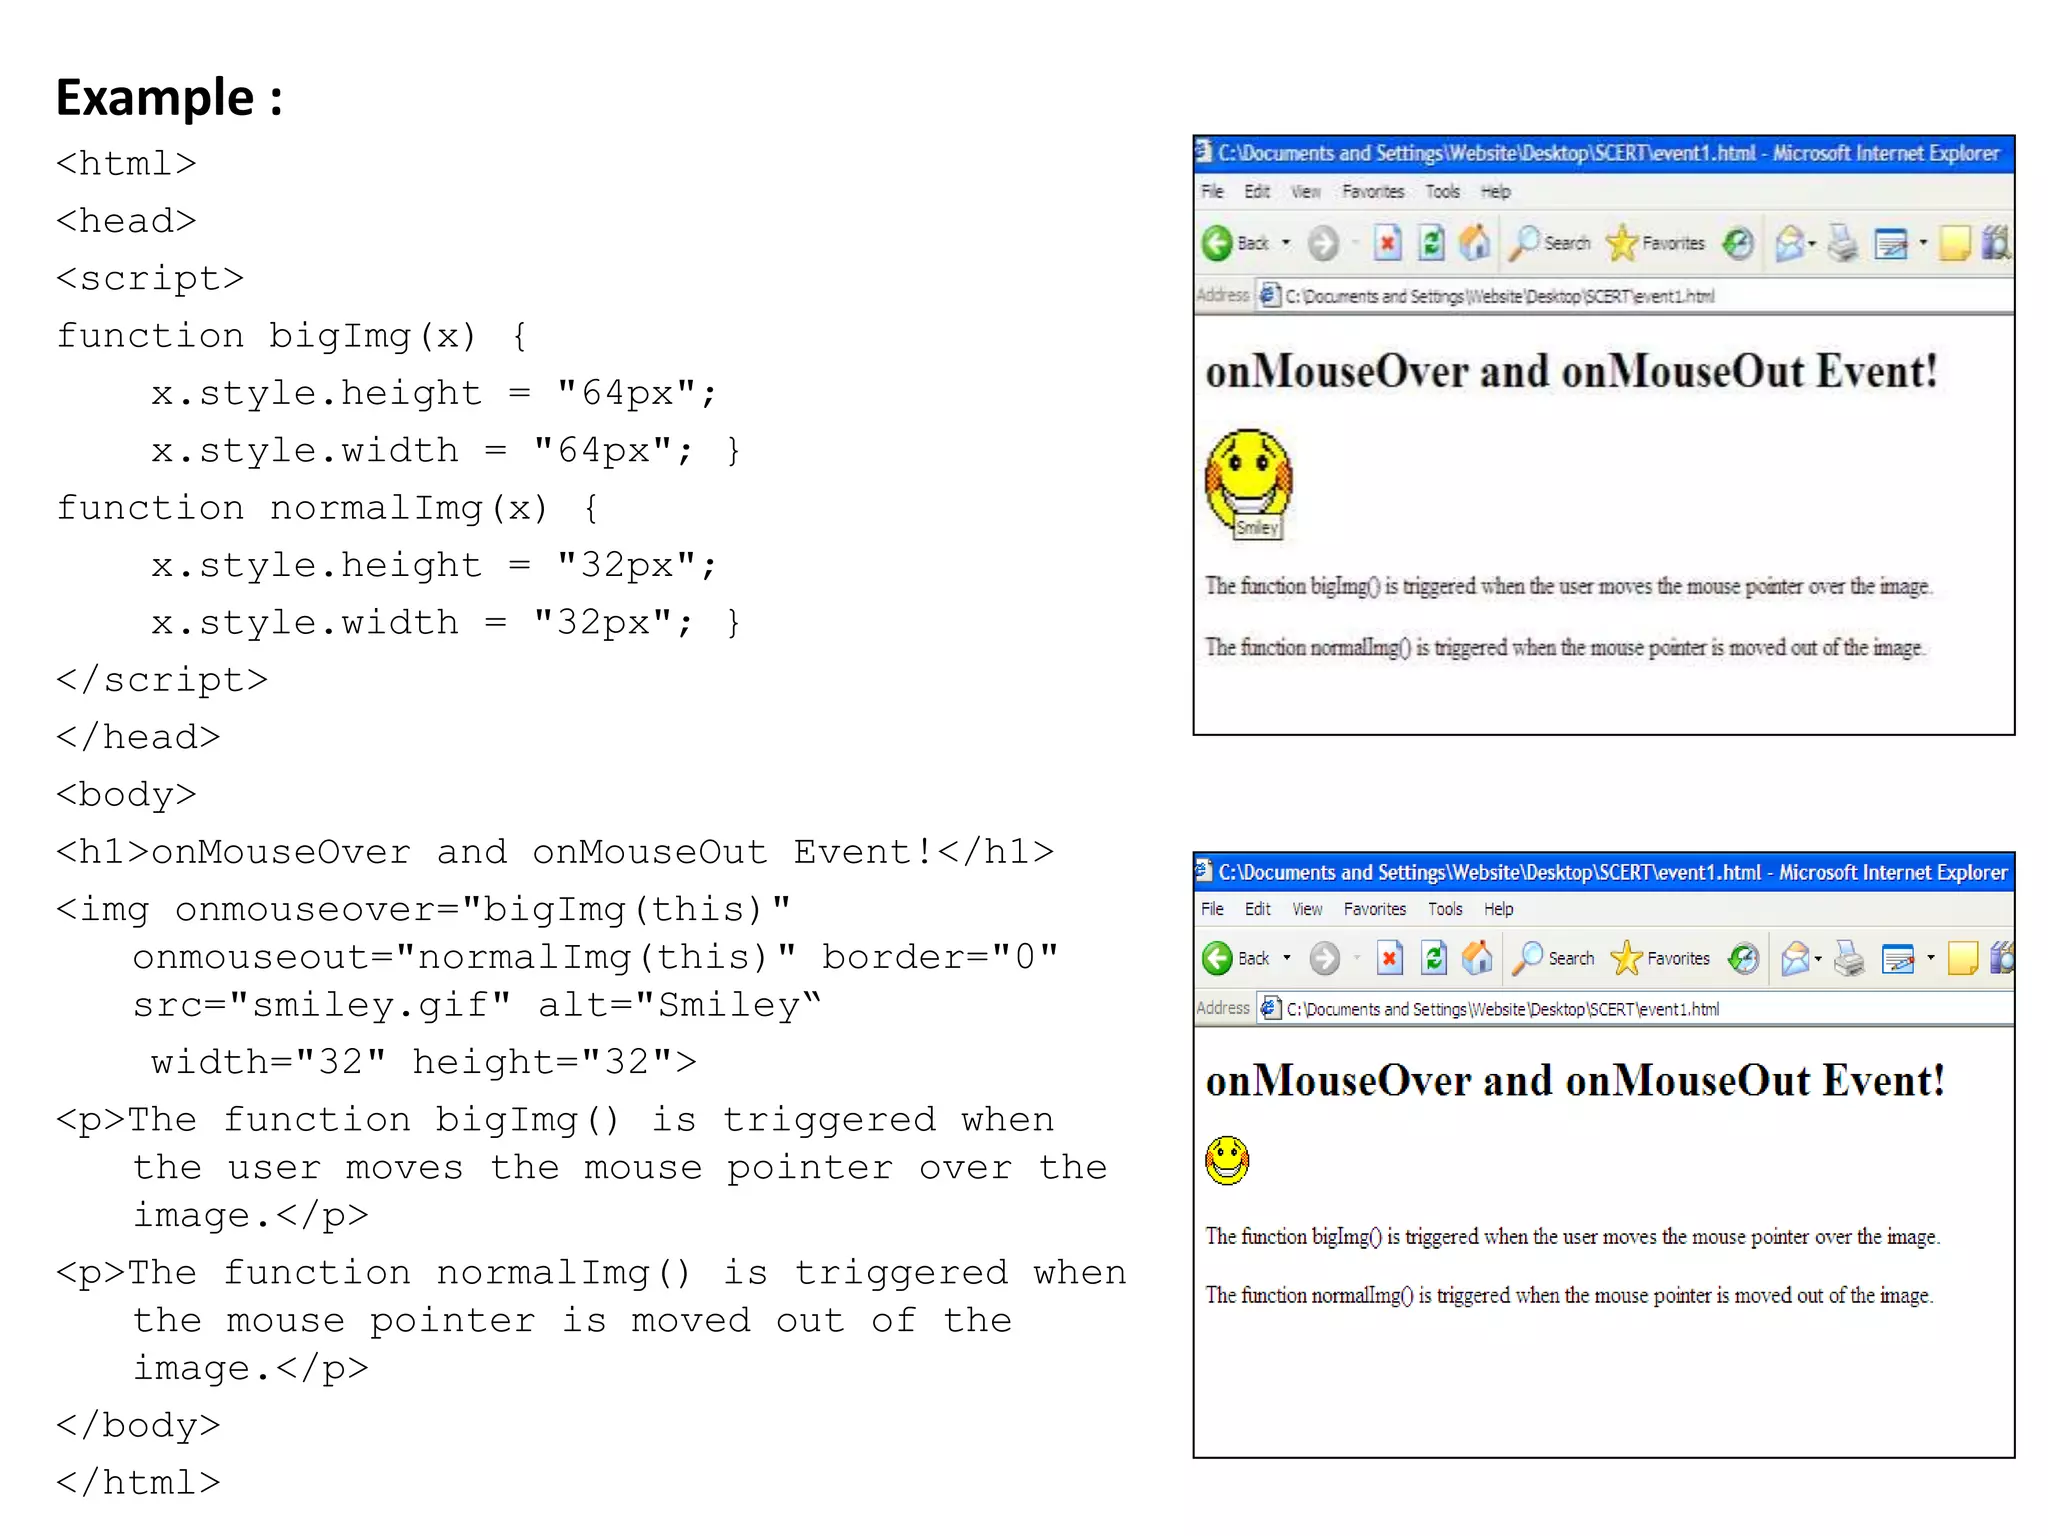Click address bar in upper Internet Explorer window
This screenshot has height=1536, width=2048.
[1634, 296]
